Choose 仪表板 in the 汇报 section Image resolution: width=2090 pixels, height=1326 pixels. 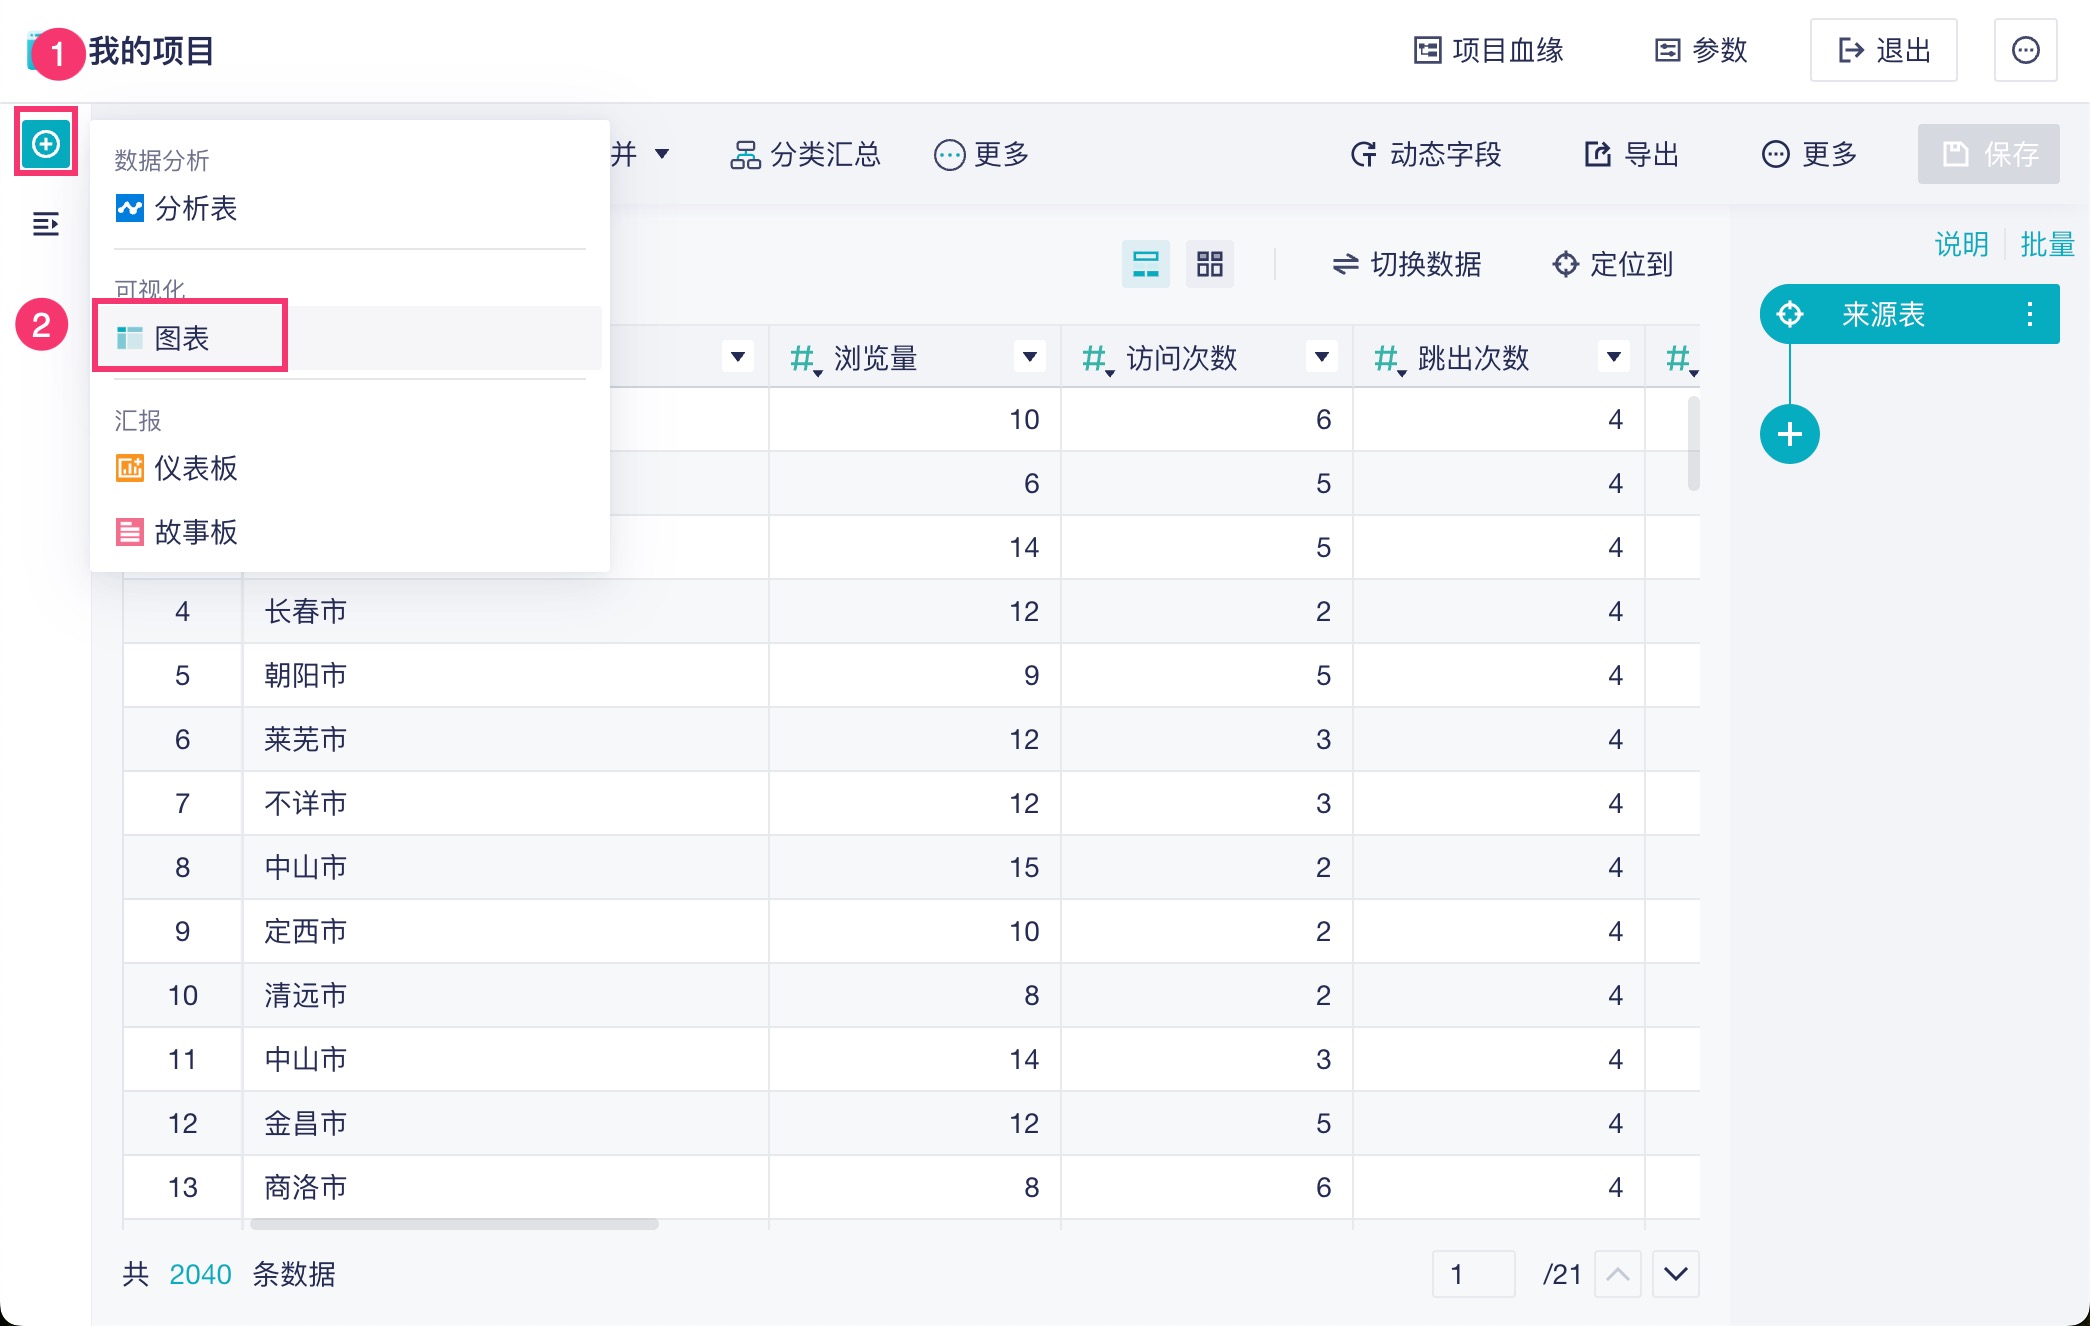[195, 468]
